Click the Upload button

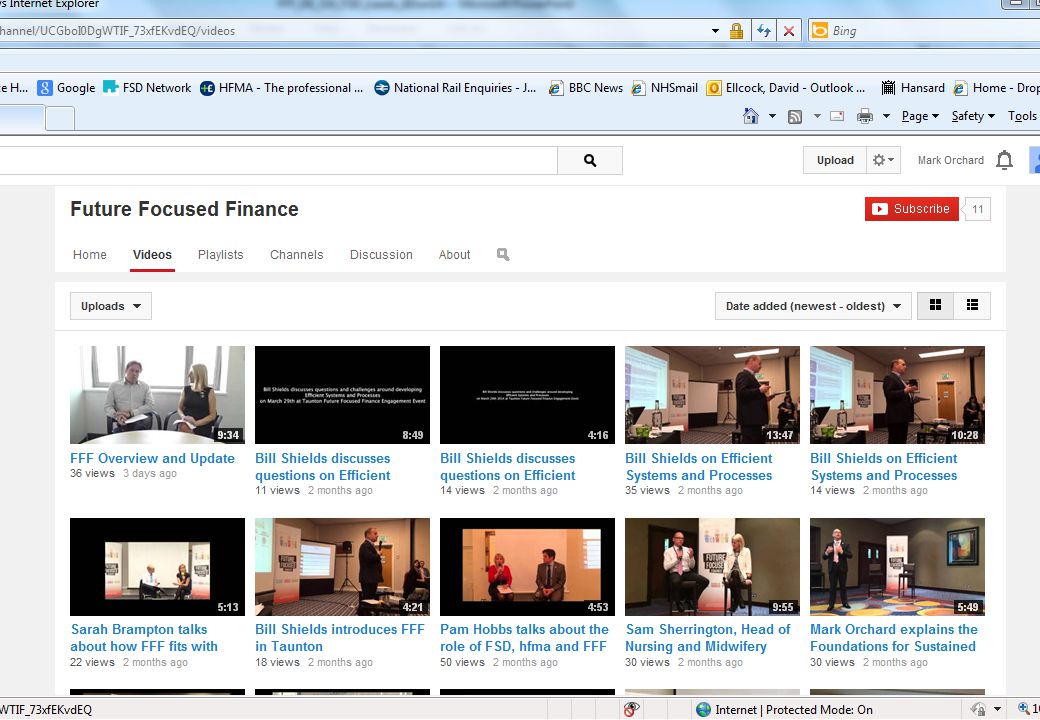(835, 160)
